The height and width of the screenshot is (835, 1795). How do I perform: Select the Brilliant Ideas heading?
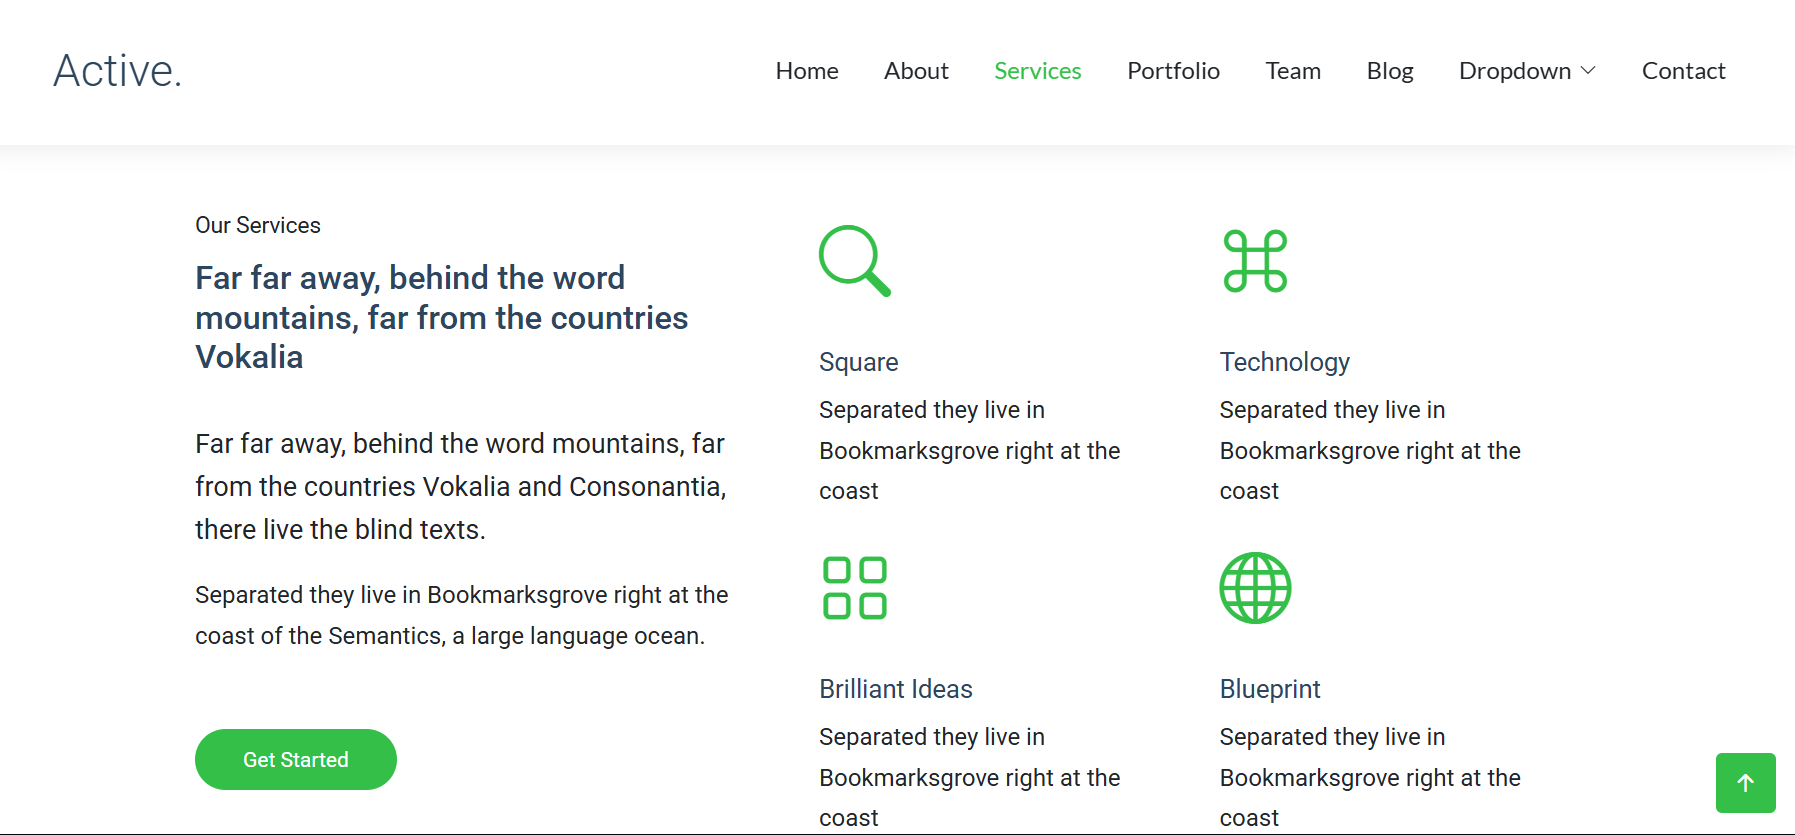point(895,689)
